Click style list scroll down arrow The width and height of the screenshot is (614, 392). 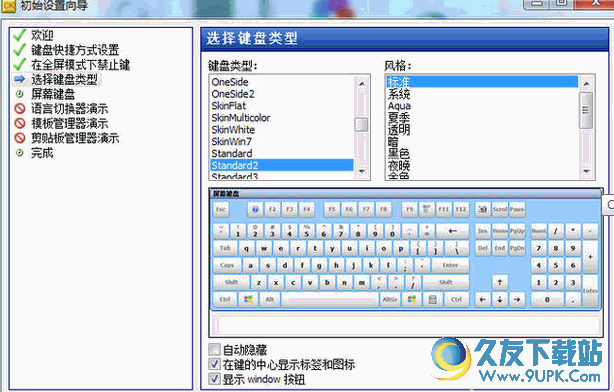[586, 172]
